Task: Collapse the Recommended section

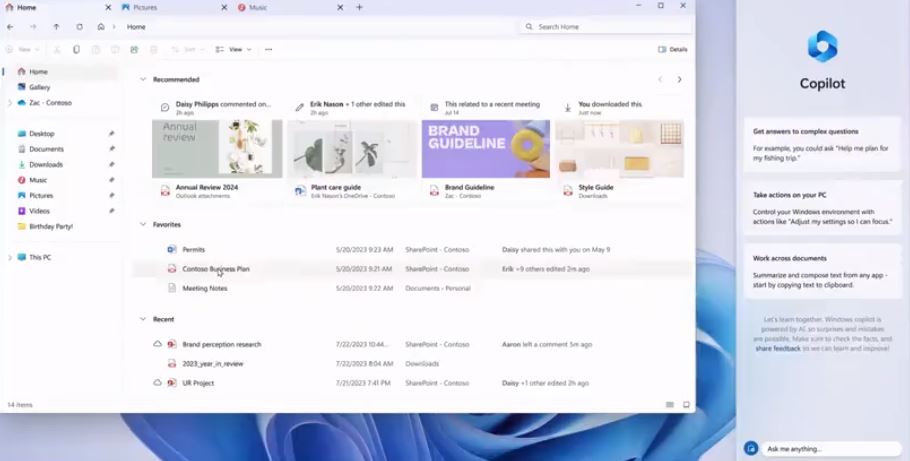Action: coord(143,80)
